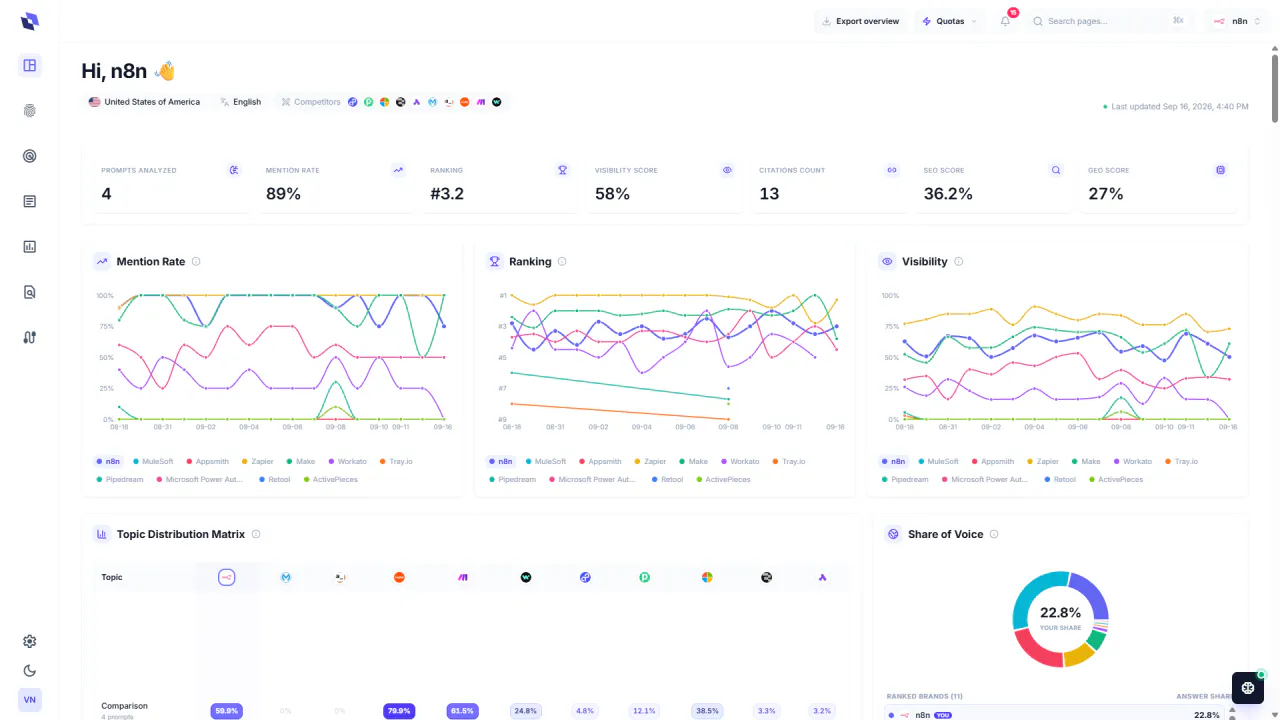1280x720 pixels.
Task: Open the target icon page in the sidebar
Action: point(30,156)
